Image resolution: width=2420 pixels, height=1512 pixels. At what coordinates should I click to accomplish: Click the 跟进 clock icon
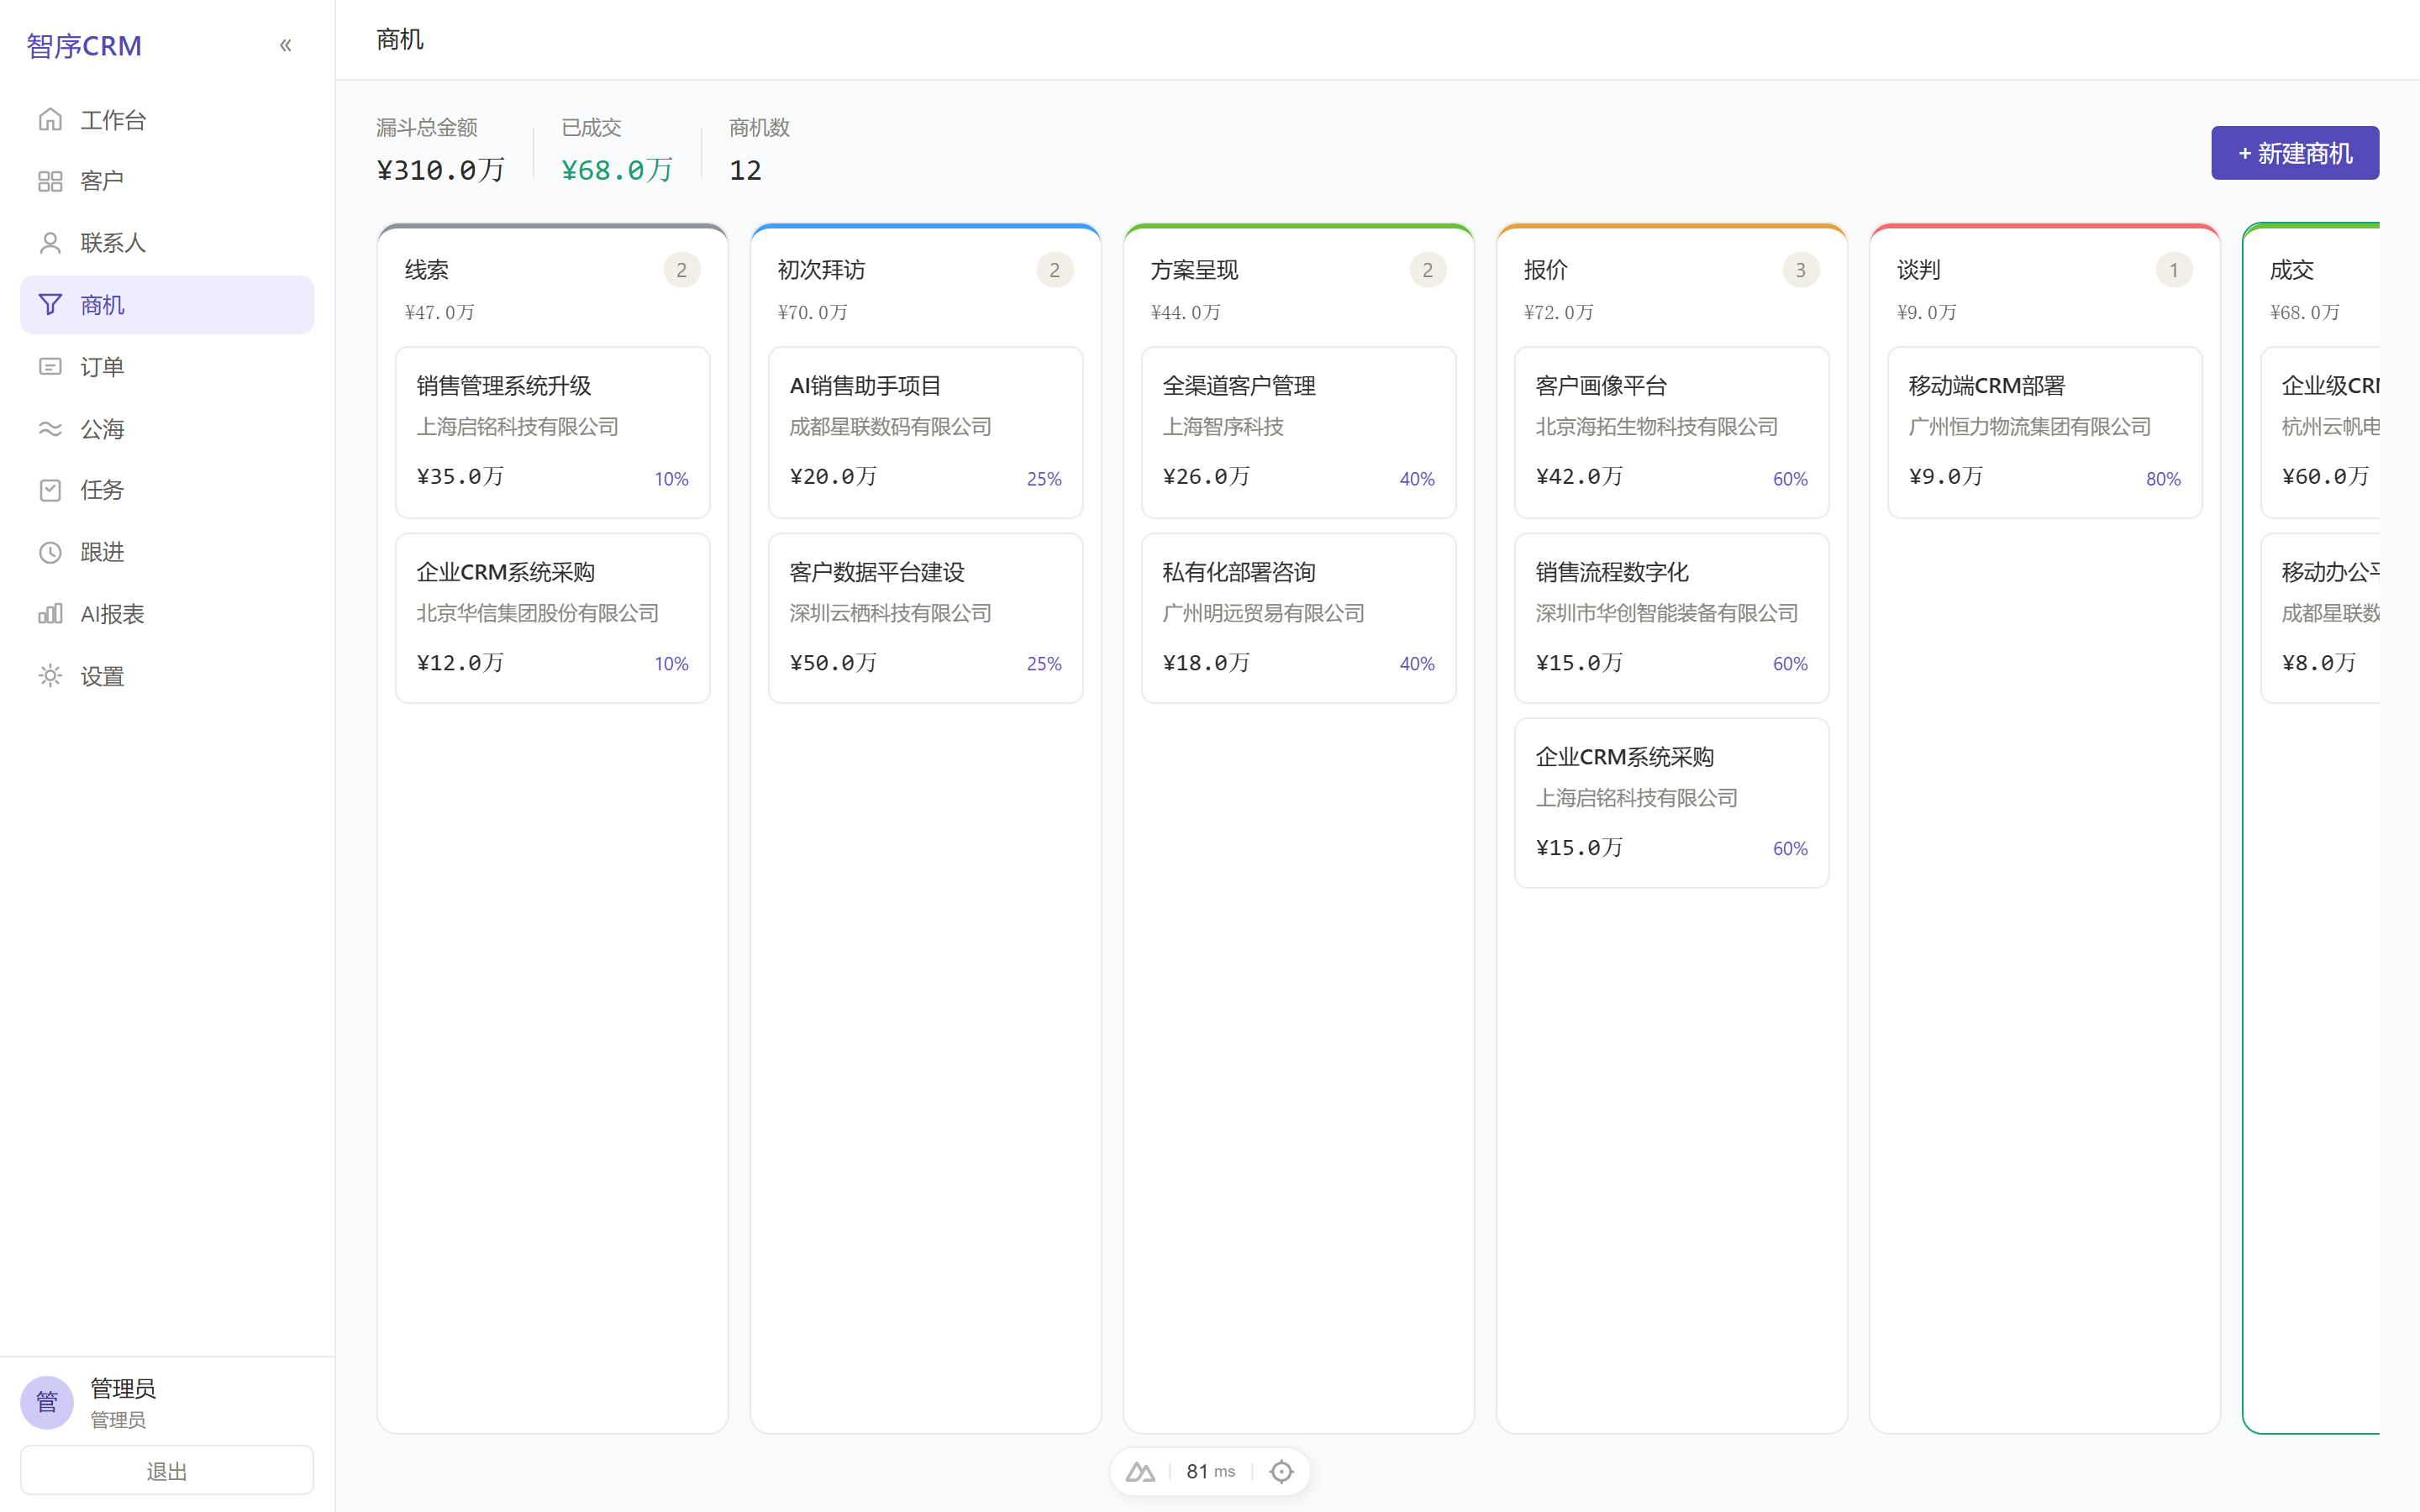(x=50, y=552)
